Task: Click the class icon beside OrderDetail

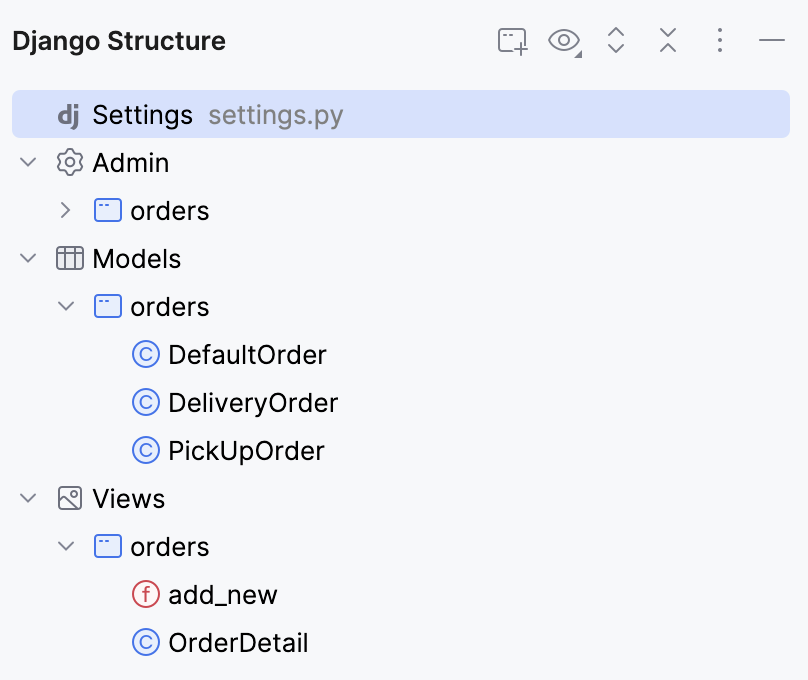Action: pyautogui.click(x=145, y=642)
